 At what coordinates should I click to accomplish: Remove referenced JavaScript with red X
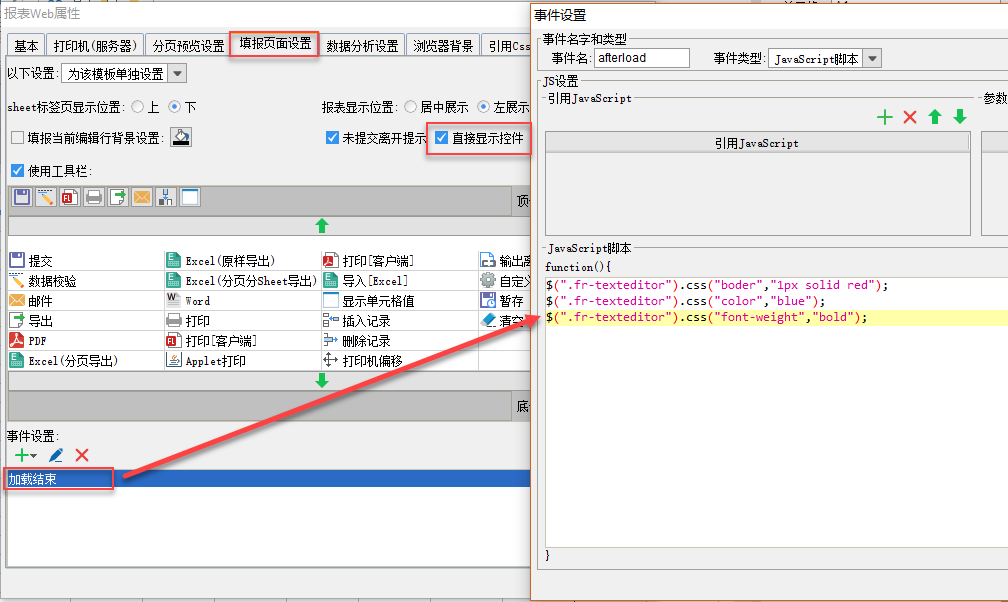910,117
